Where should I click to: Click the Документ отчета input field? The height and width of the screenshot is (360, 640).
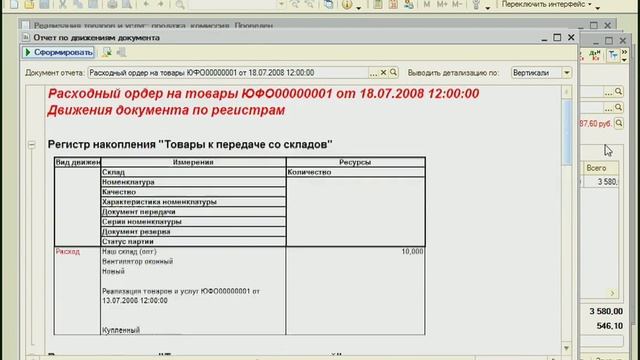click(x=228, y=73)
